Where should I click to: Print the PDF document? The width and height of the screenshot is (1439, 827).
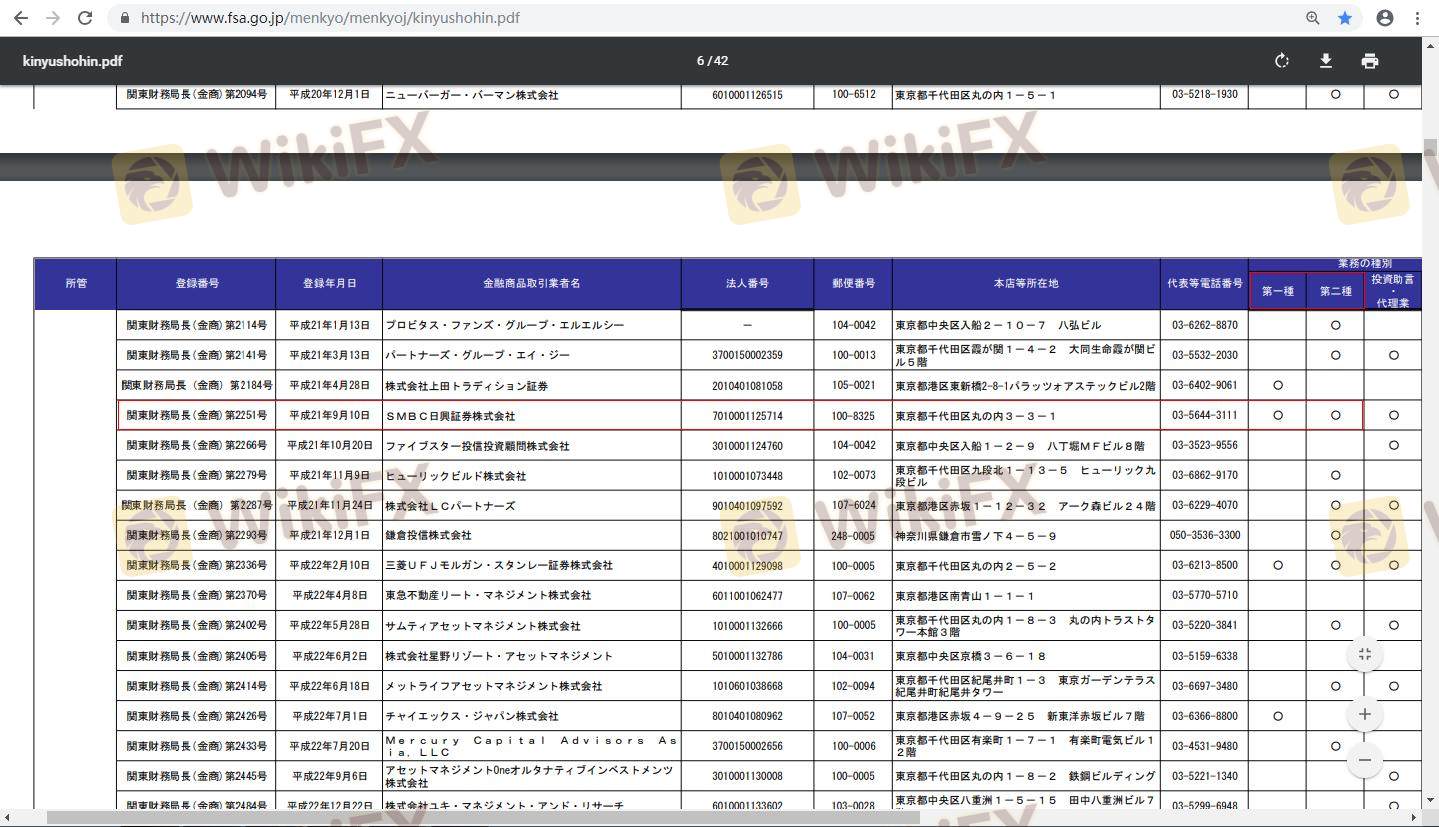click(x=1370, y=61)
